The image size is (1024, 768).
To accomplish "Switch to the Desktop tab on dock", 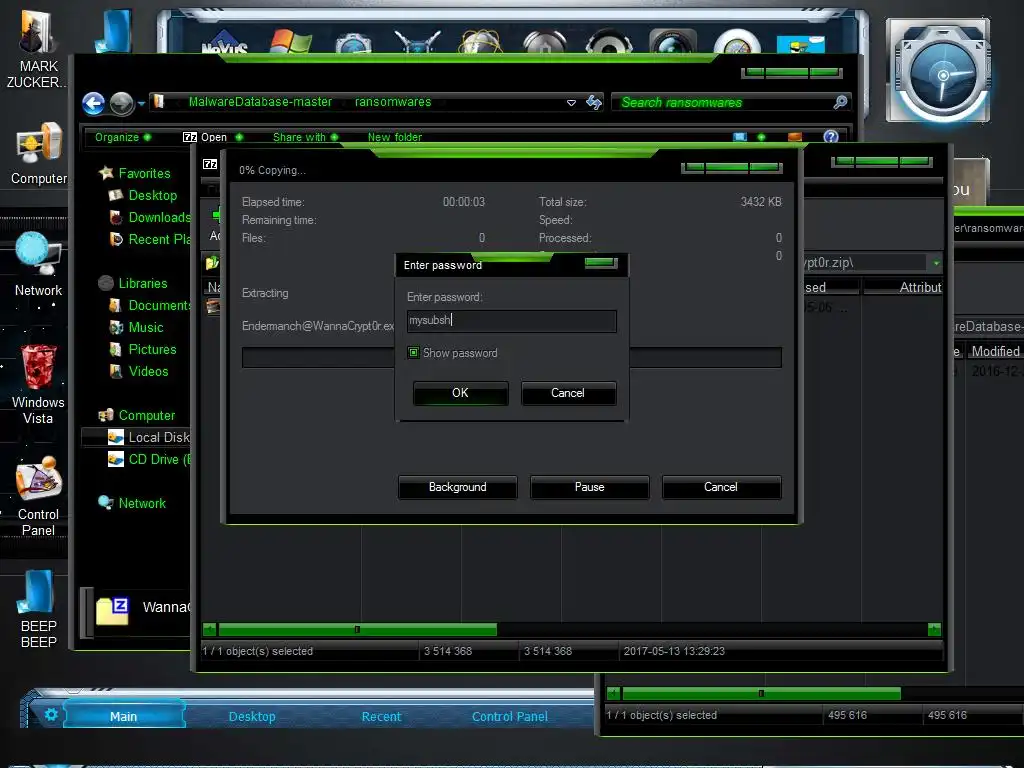I will [252, 716].
